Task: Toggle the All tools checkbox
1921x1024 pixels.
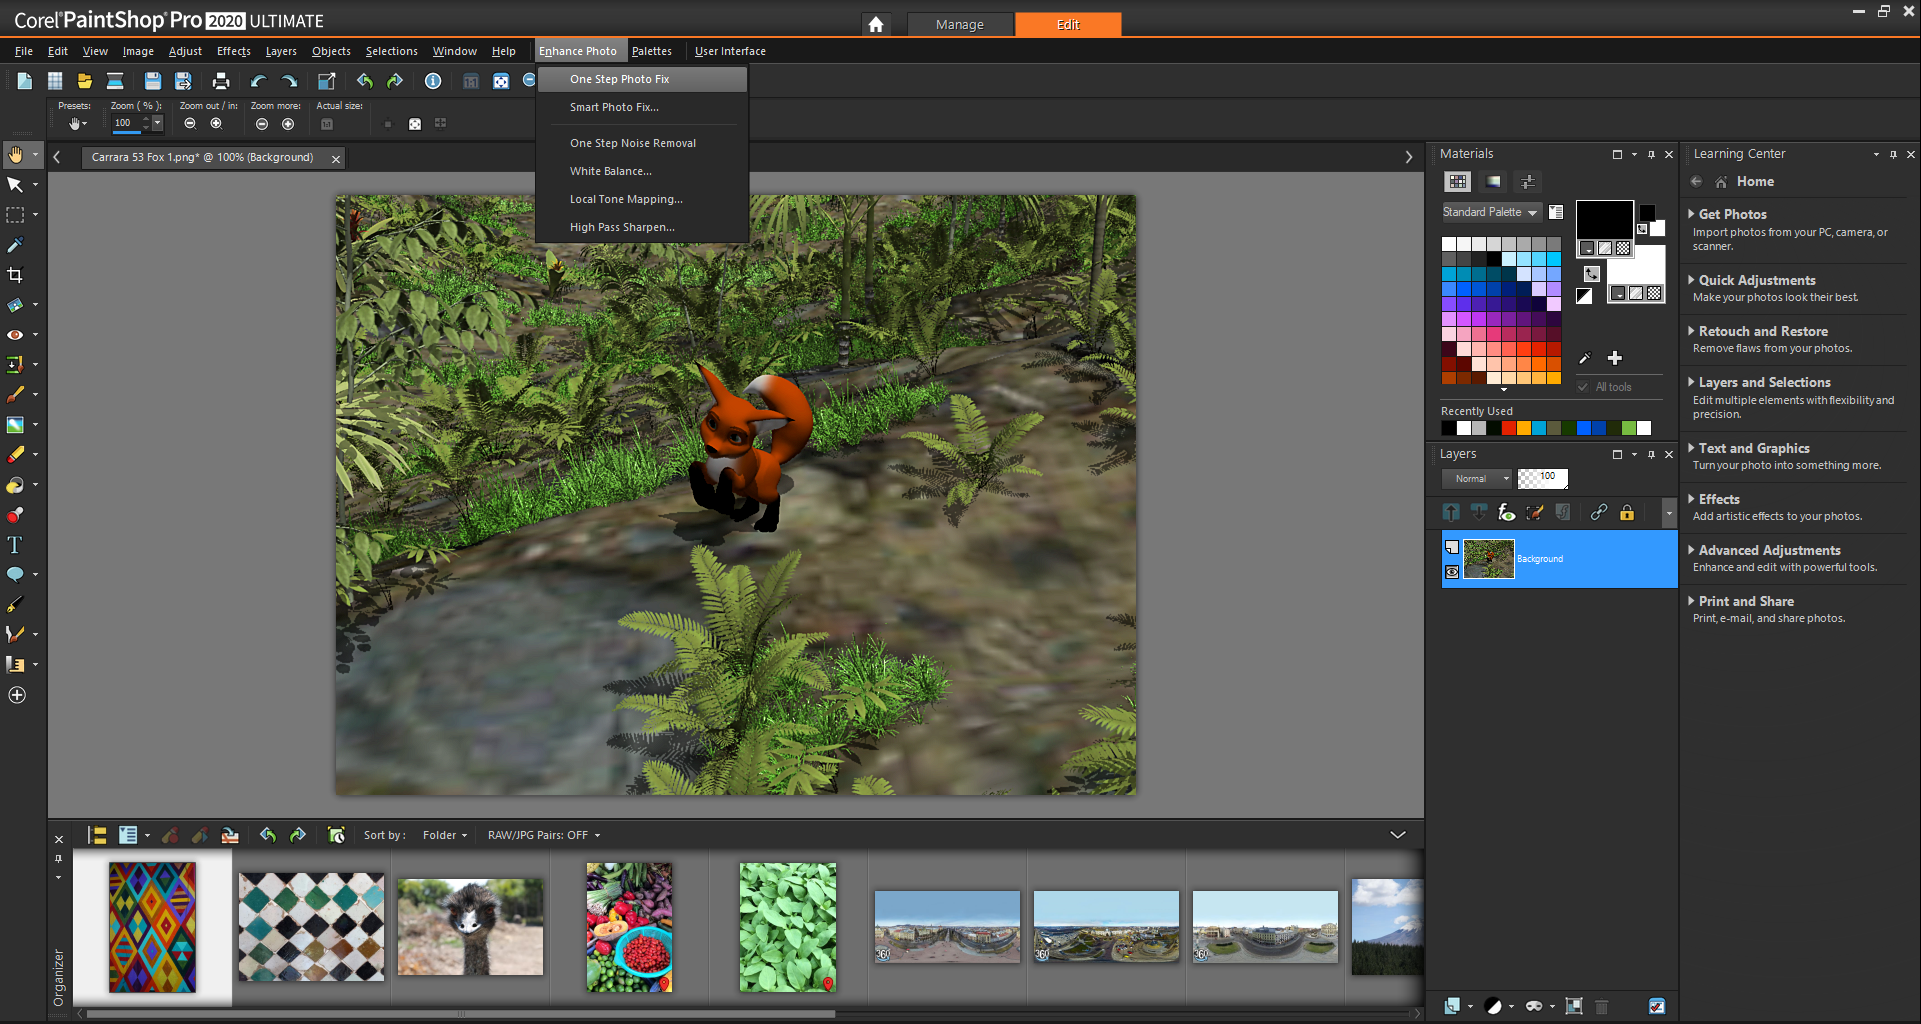Action: pyautogui.click(x=1583, y=387)
